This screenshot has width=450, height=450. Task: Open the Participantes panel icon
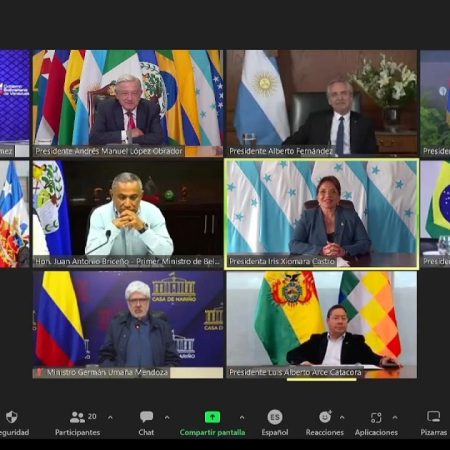click(77, 417)
